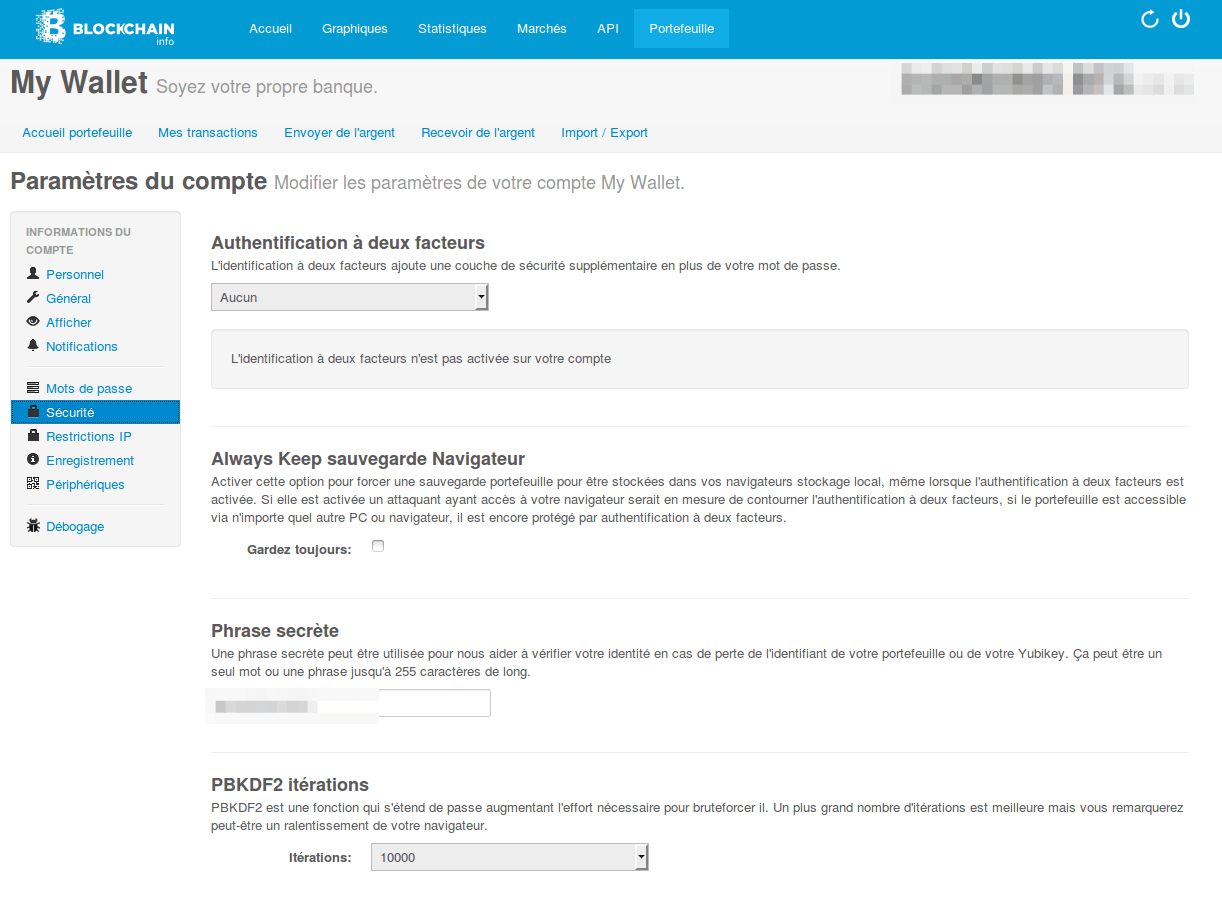
Task: Click the wrench icon beside Général
Action: pyautogui.click(x=33, y=297)
